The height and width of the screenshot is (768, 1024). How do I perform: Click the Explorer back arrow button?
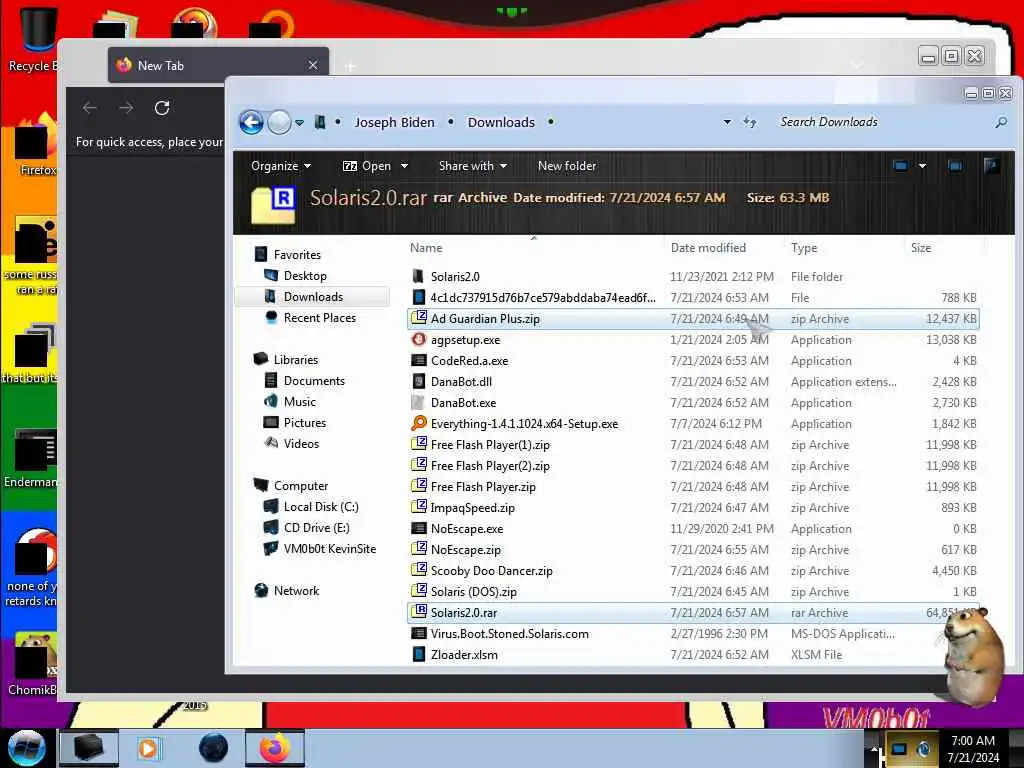251,122
